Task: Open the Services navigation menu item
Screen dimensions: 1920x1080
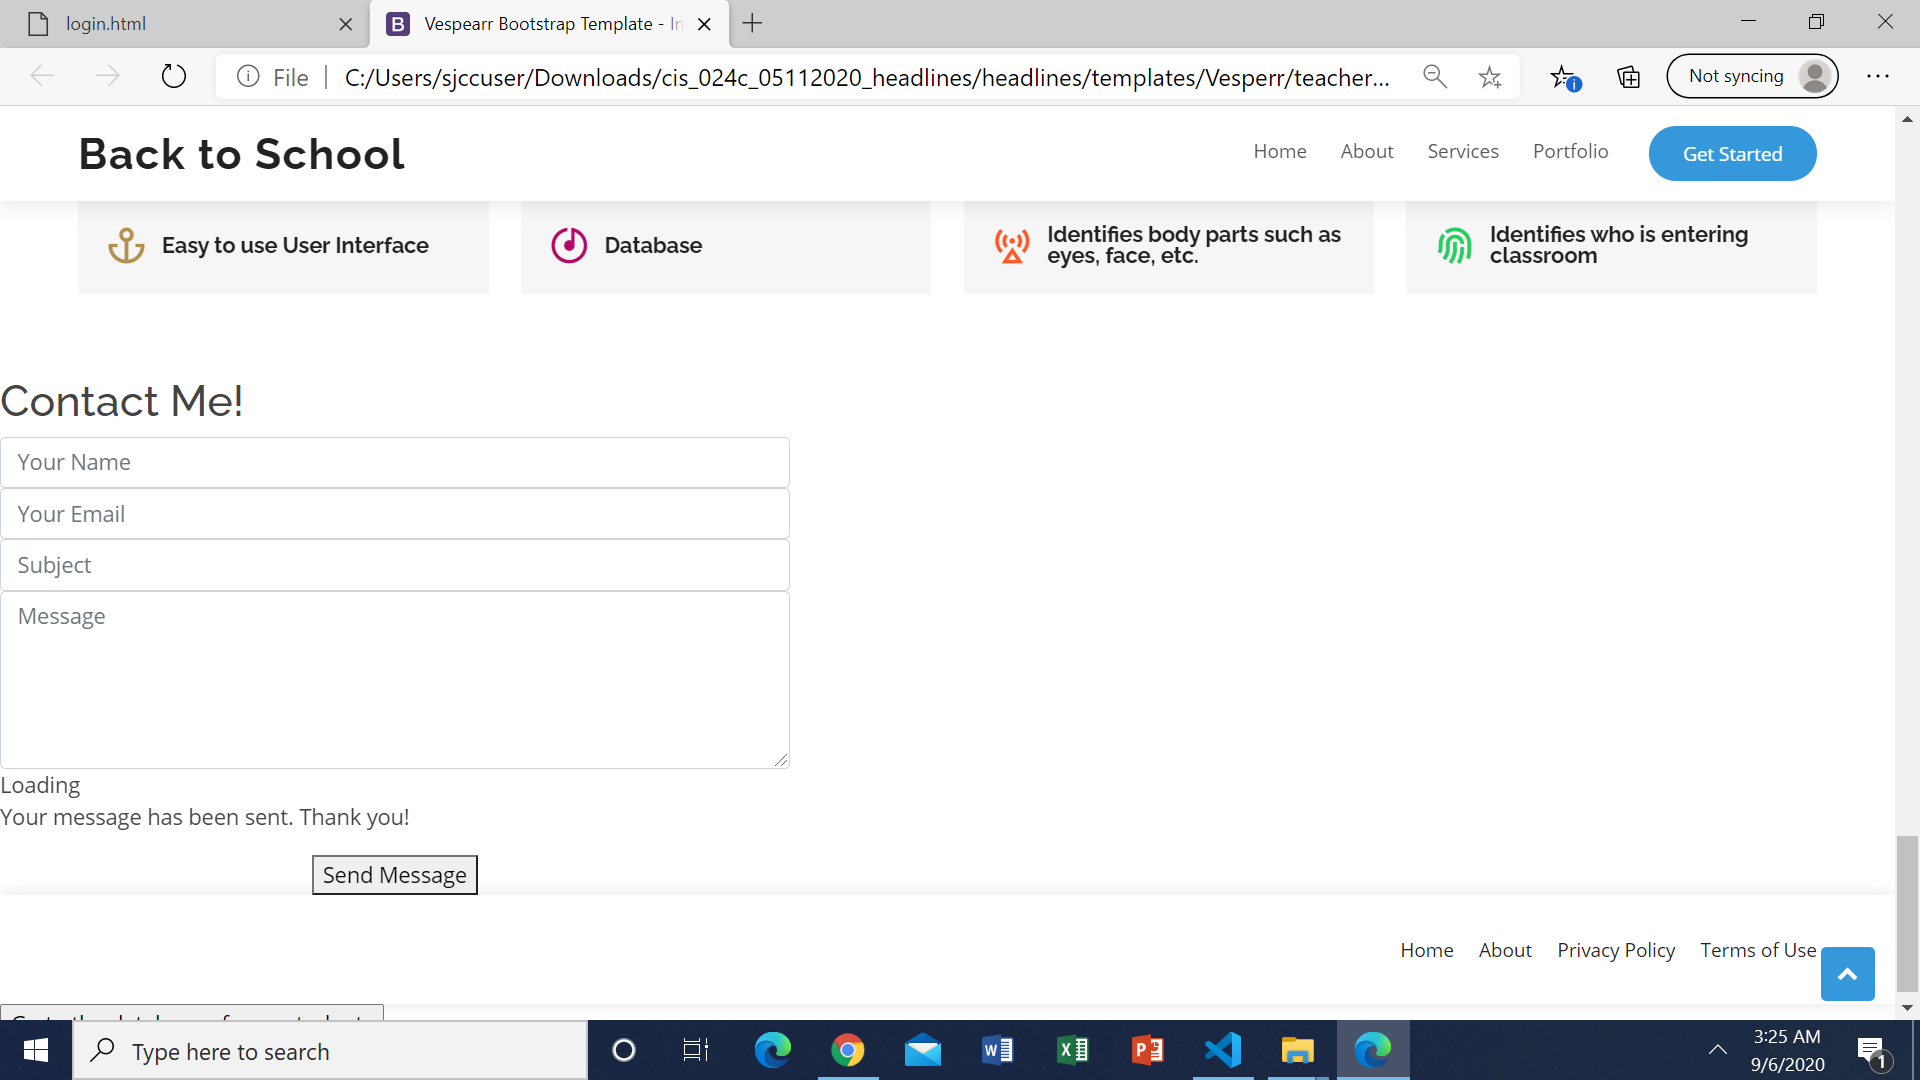Action: 1462,151
